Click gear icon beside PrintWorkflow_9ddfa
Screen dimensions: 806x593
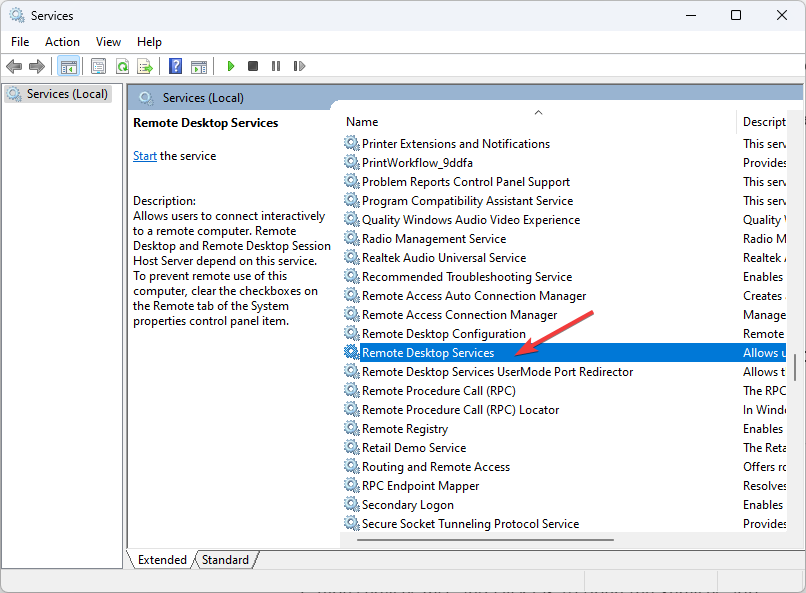pyautogui.click(x=352, y=162)
